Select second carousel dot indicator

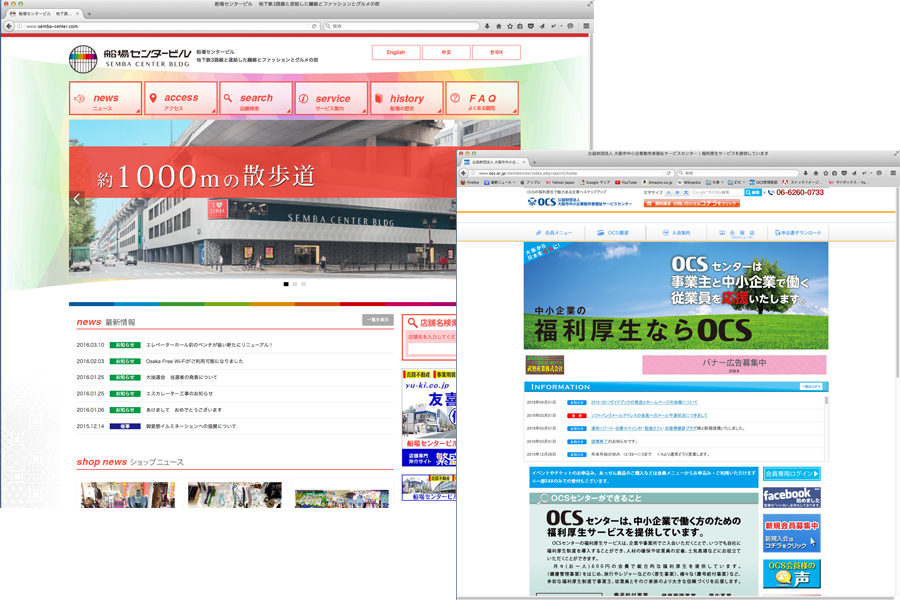[x=295, y=284]
